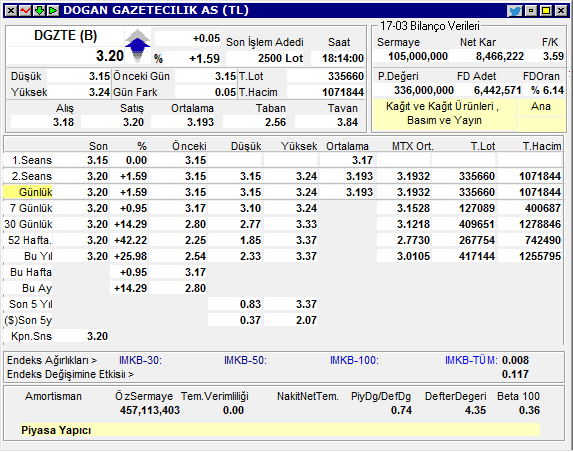Click the Bu Yıl percent value +25.98
The height and width of the screenshot is (452, 573).
click(130, 257)
